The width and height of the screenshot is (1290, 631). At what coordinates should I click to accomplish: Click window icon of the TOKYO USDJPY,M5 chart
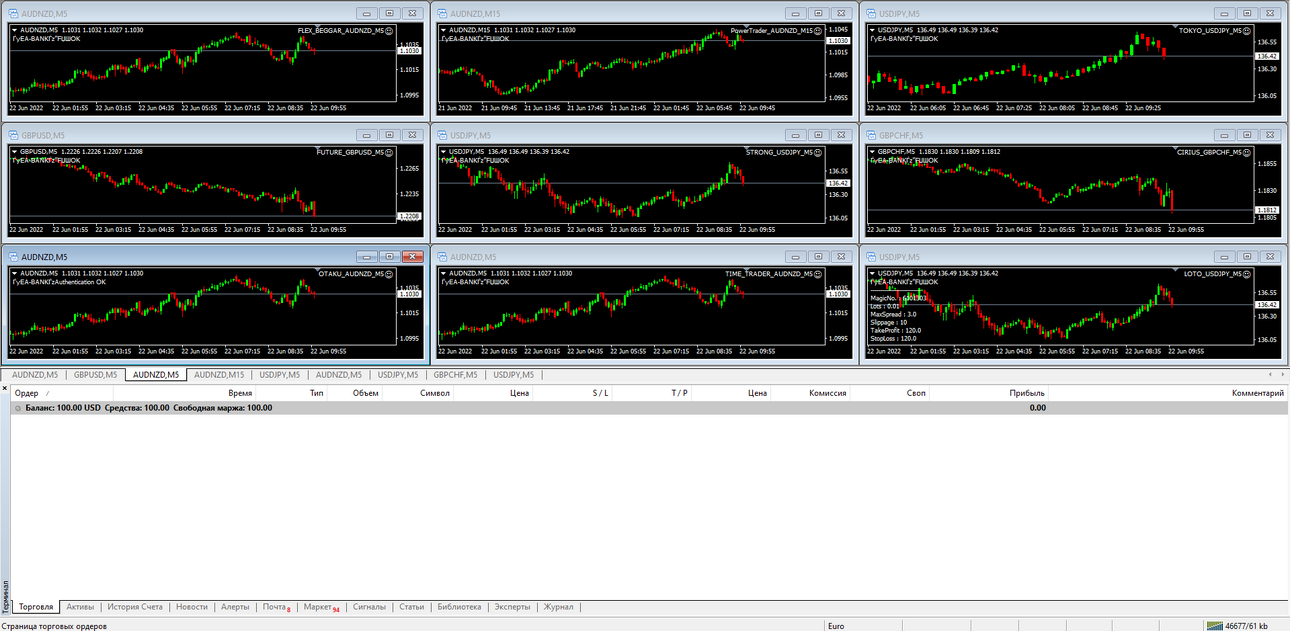(871, 14)
